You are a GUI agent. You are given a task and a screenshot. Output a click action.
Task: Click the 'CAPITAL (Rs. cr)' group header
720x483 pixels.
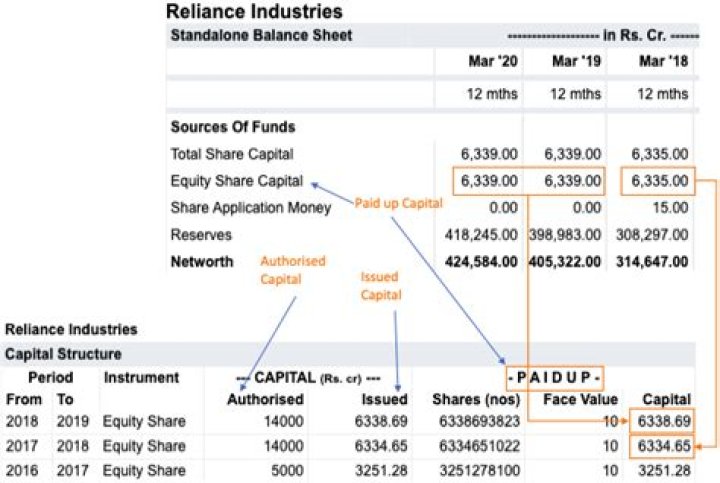(308, 378)
